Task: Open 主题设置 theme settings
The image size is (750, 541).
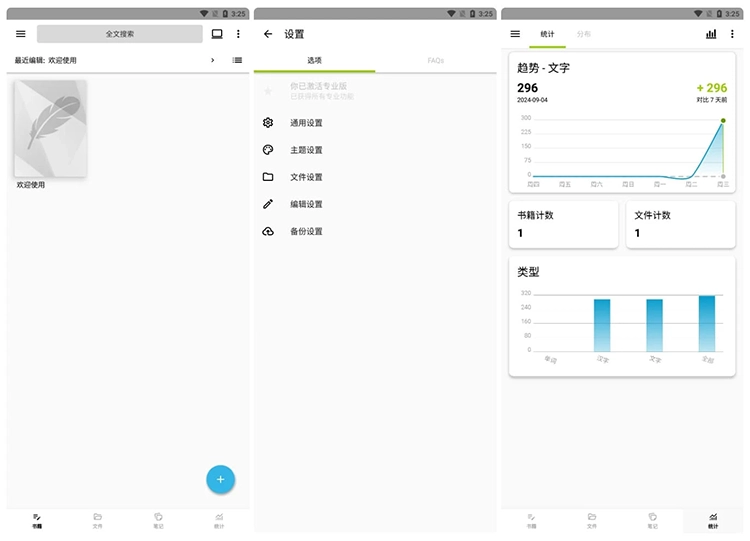Action: [306, 150]
